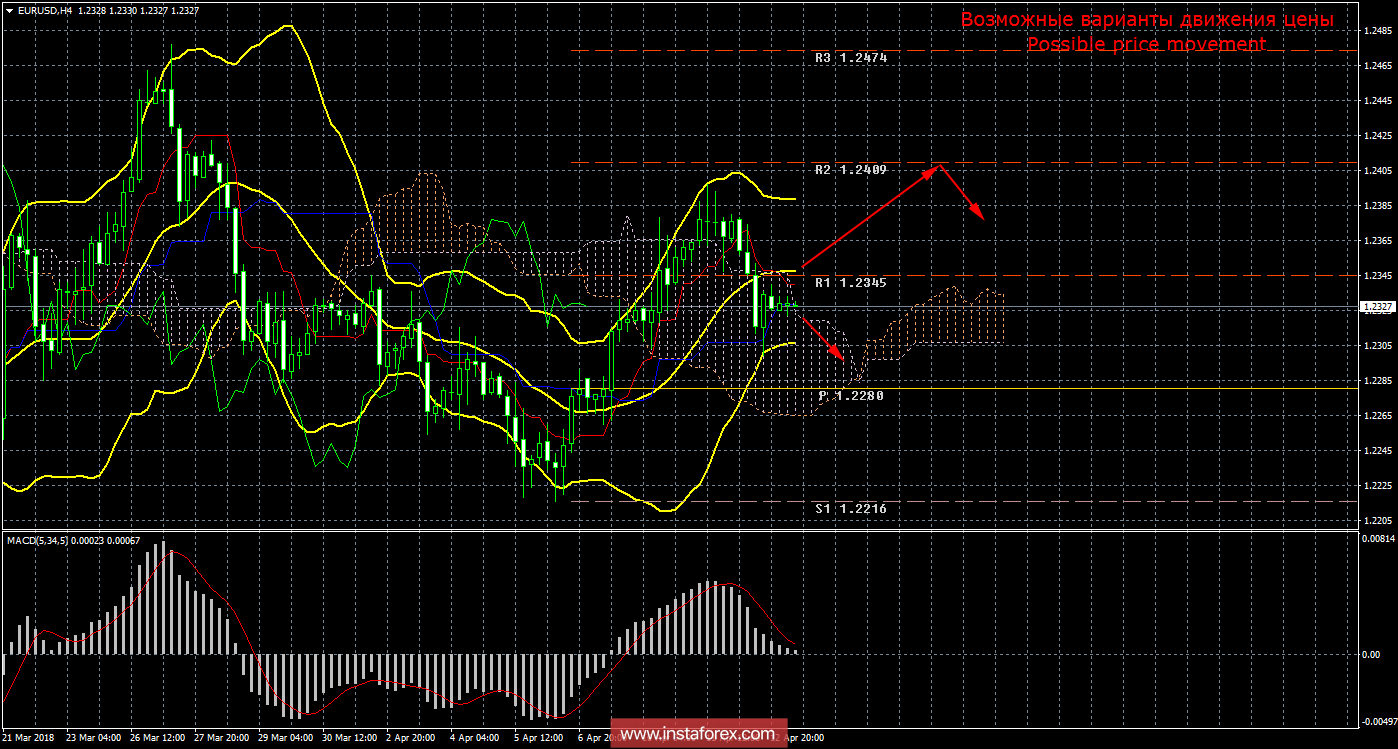
Task: Click the R3 1.2474 resistance label
Action: 851,58
